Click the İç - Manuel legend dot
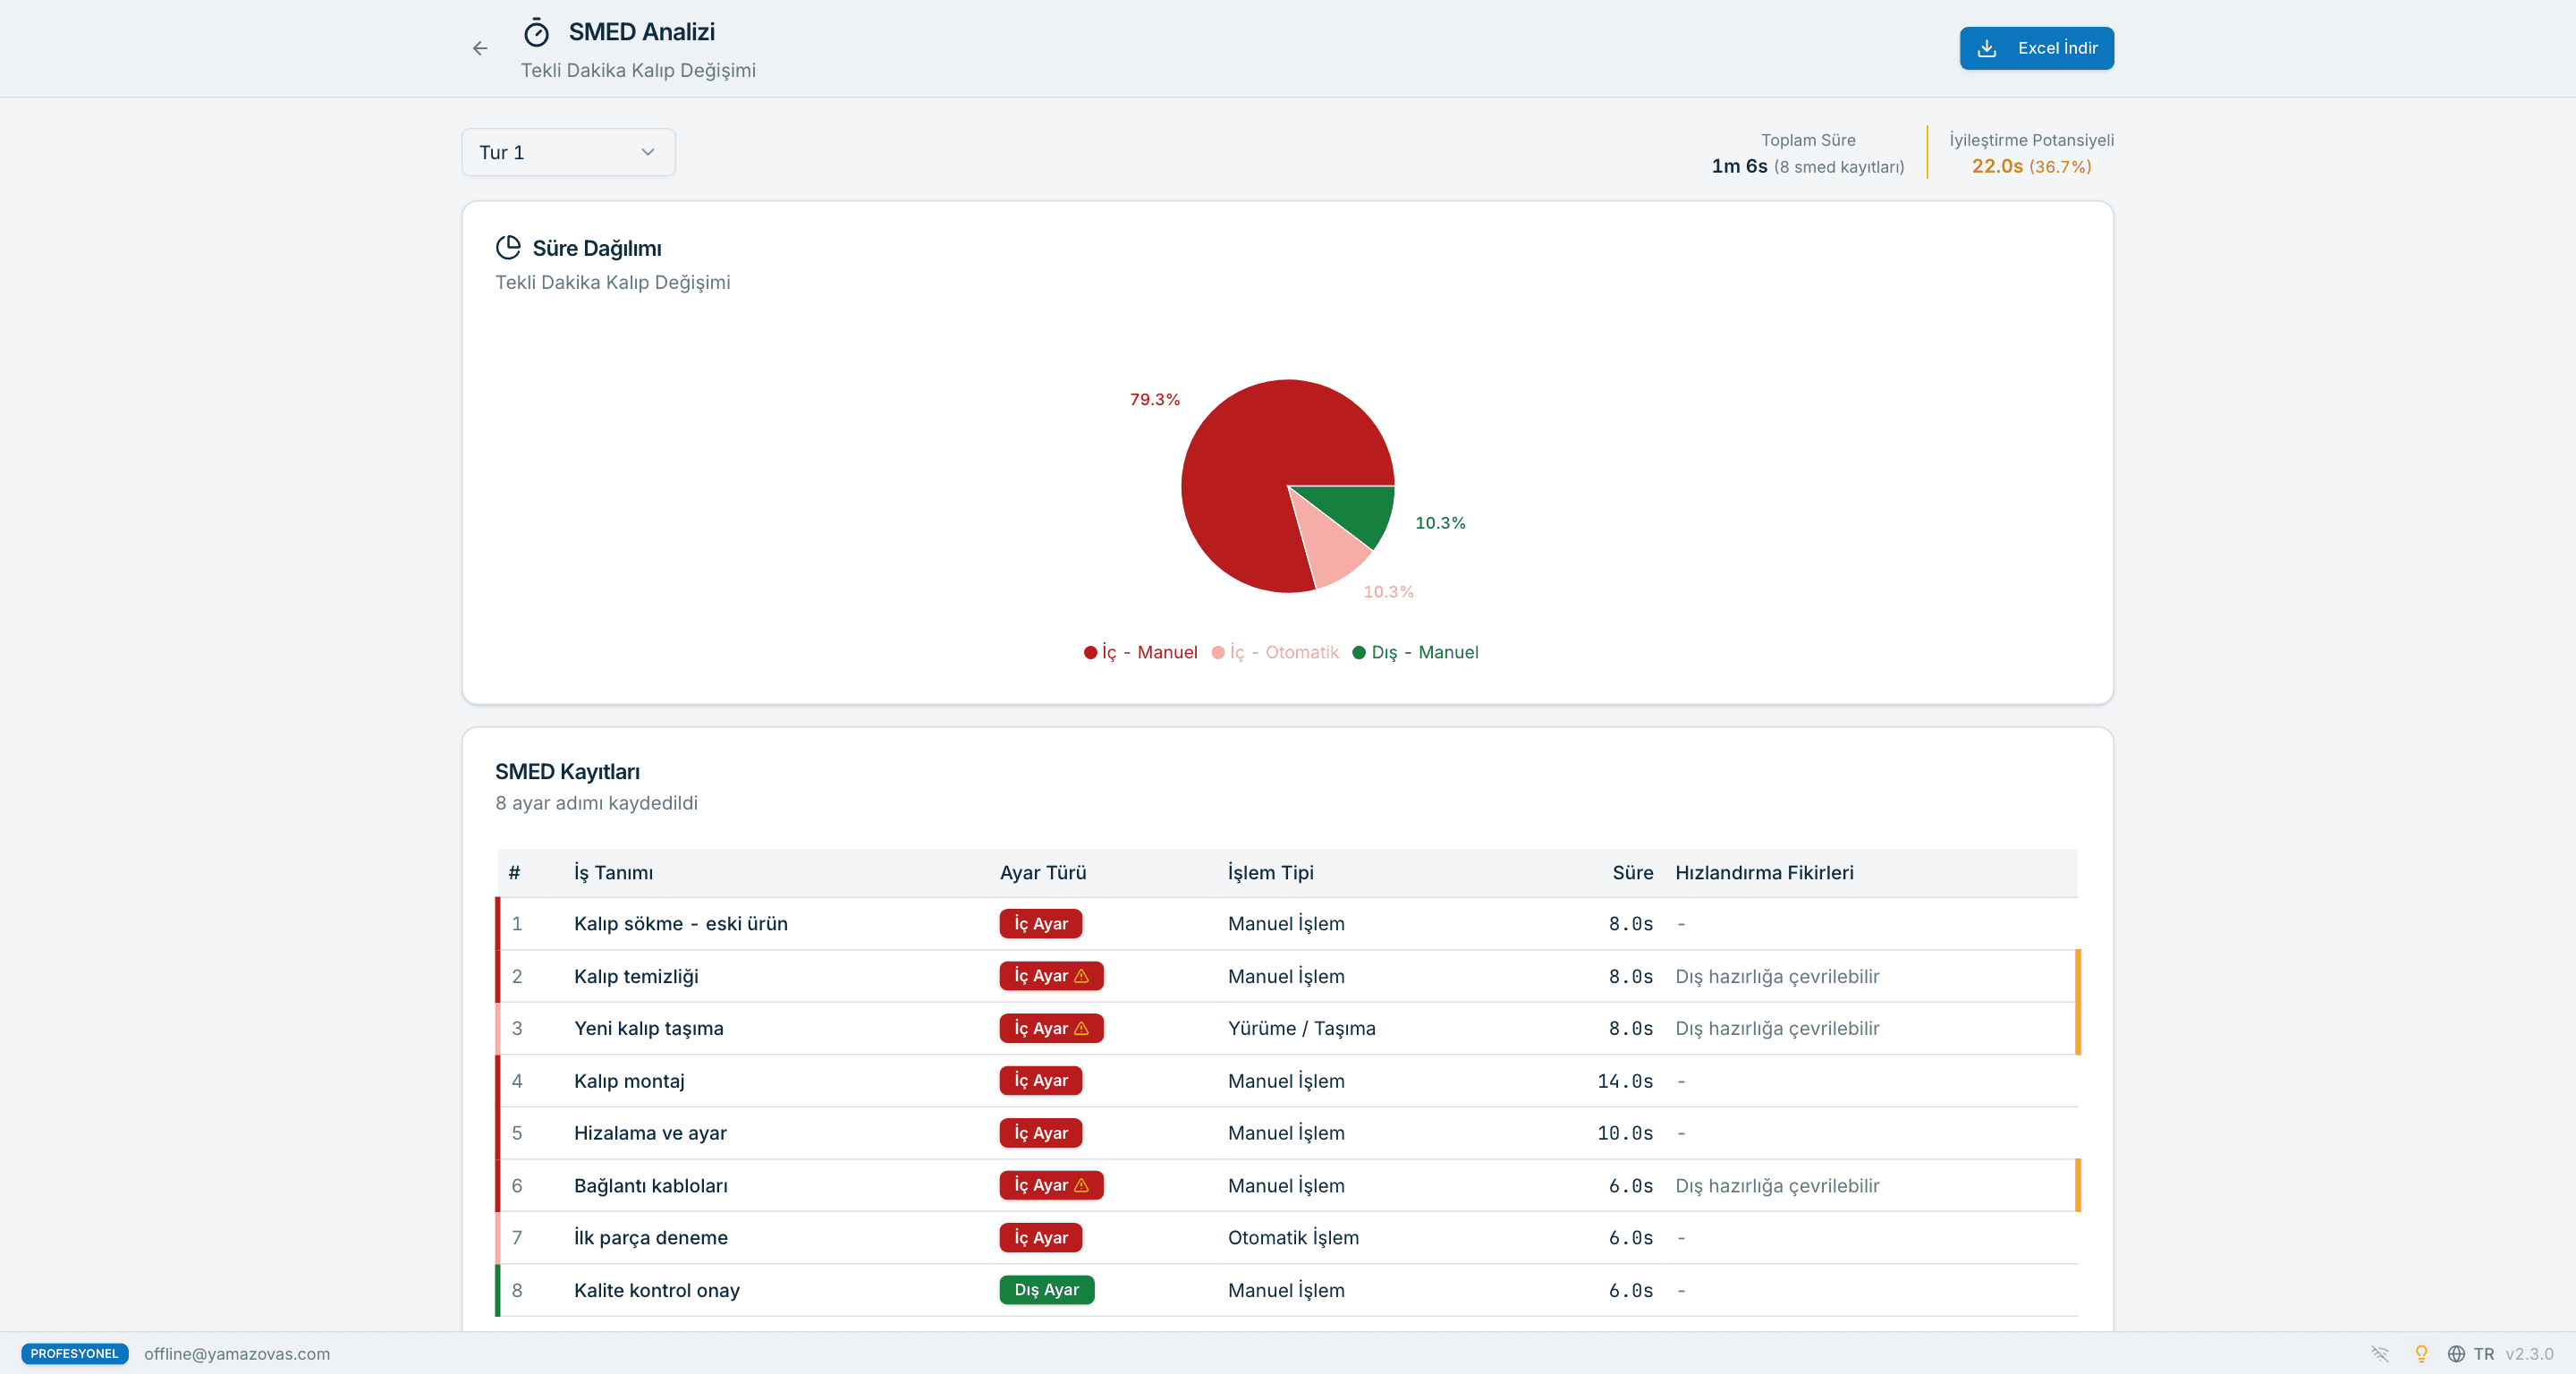Screen dimensions: 2576x1374 pos(1090,652)
